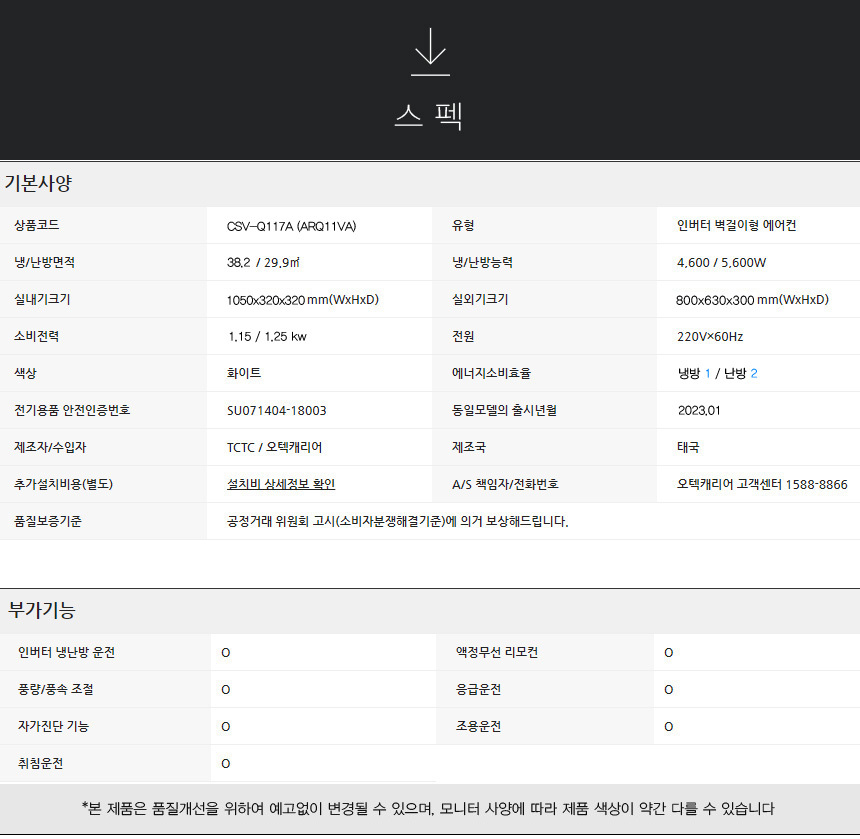Click the O mark for 자가진단 기능
The width and height of the screenshot is (860, 839).
click(226, 727)
